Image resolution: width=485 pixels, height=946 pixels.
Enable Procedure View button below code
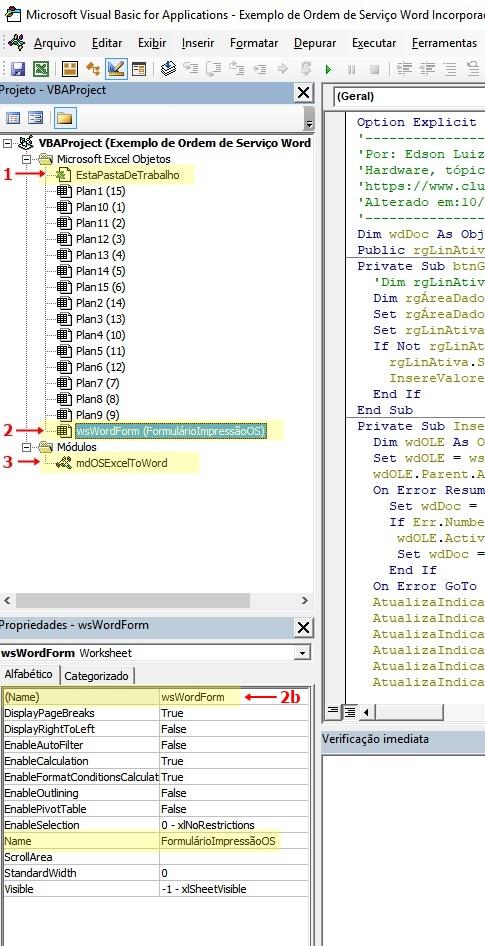333,712
